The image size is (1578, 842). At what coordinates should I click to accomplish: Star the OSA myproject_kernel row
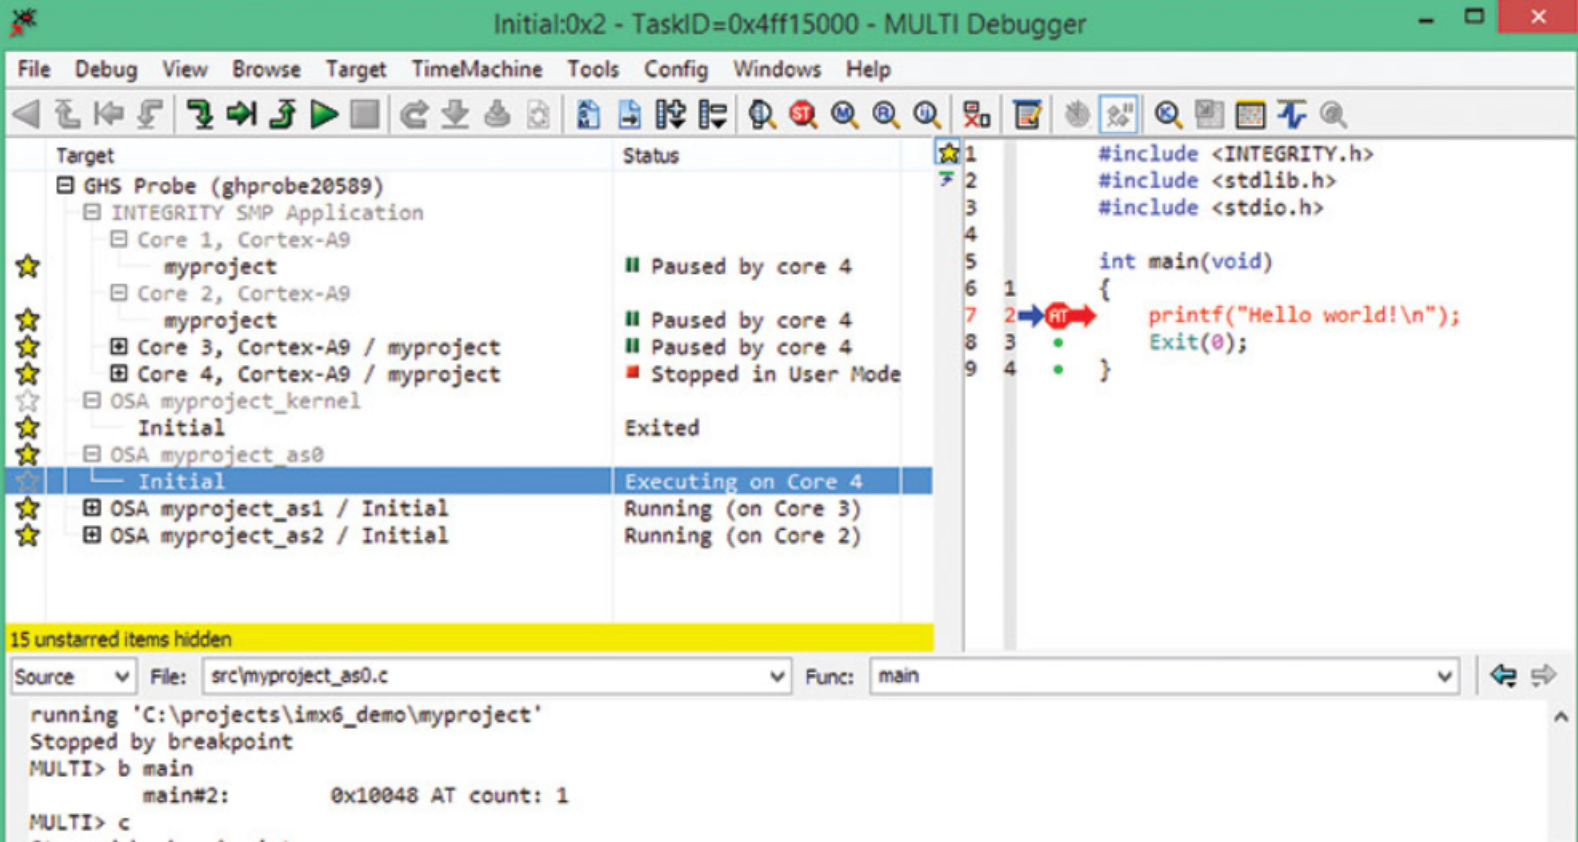coord(28,401)
